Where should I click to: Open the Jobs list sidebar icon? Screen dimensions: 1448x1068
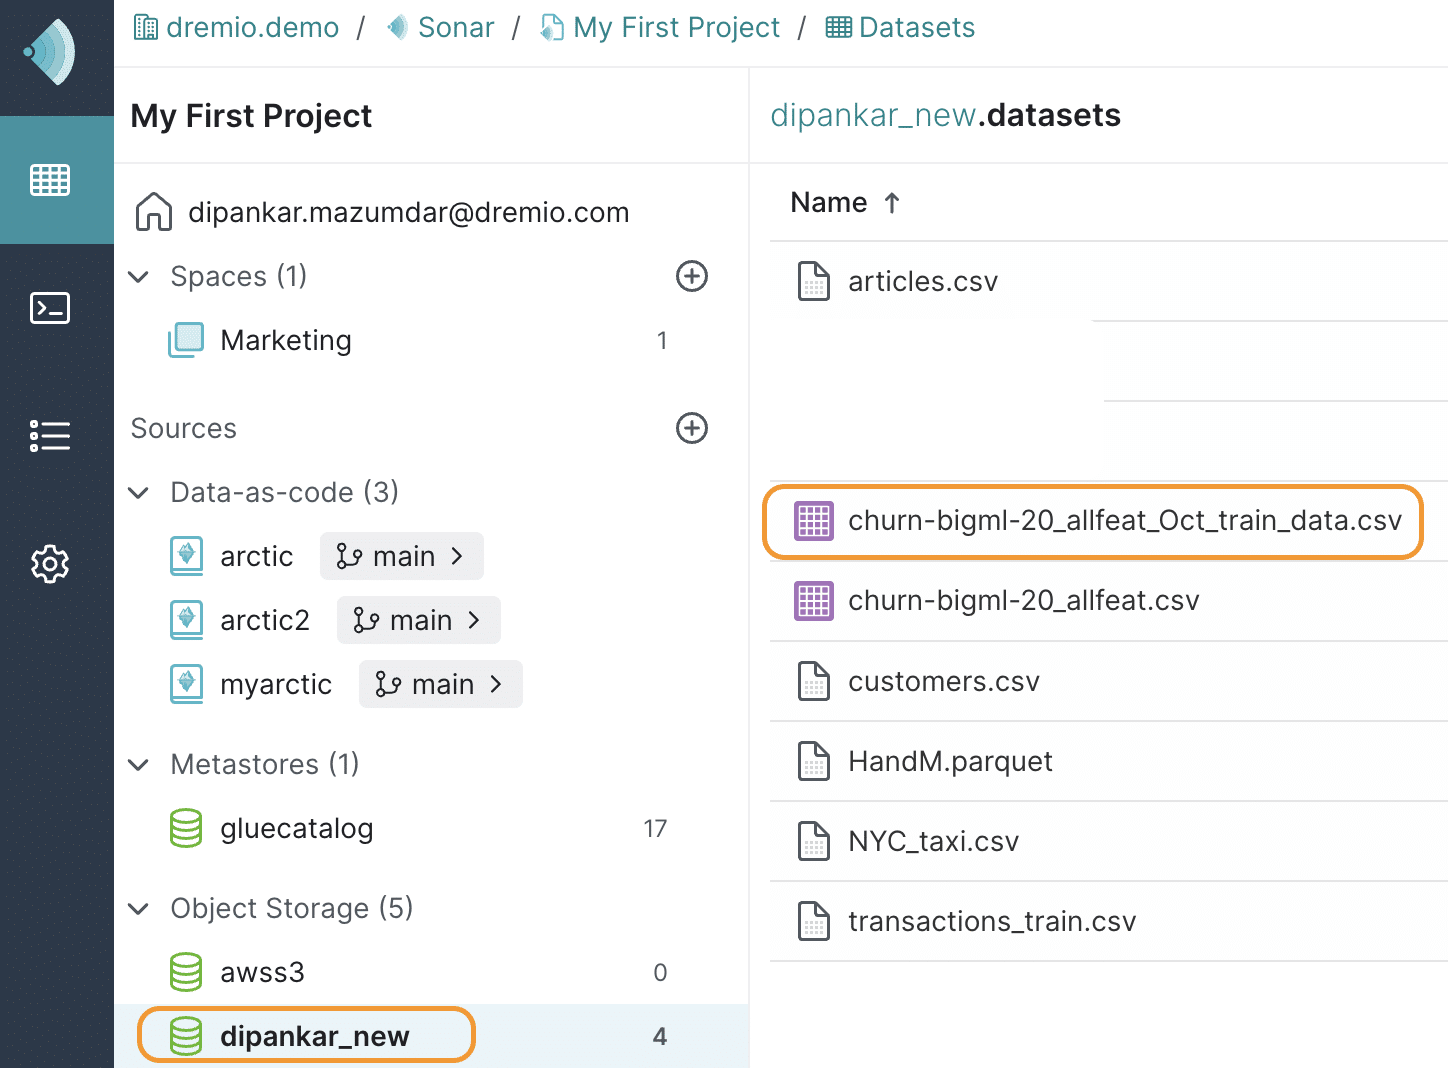[50, 436]
